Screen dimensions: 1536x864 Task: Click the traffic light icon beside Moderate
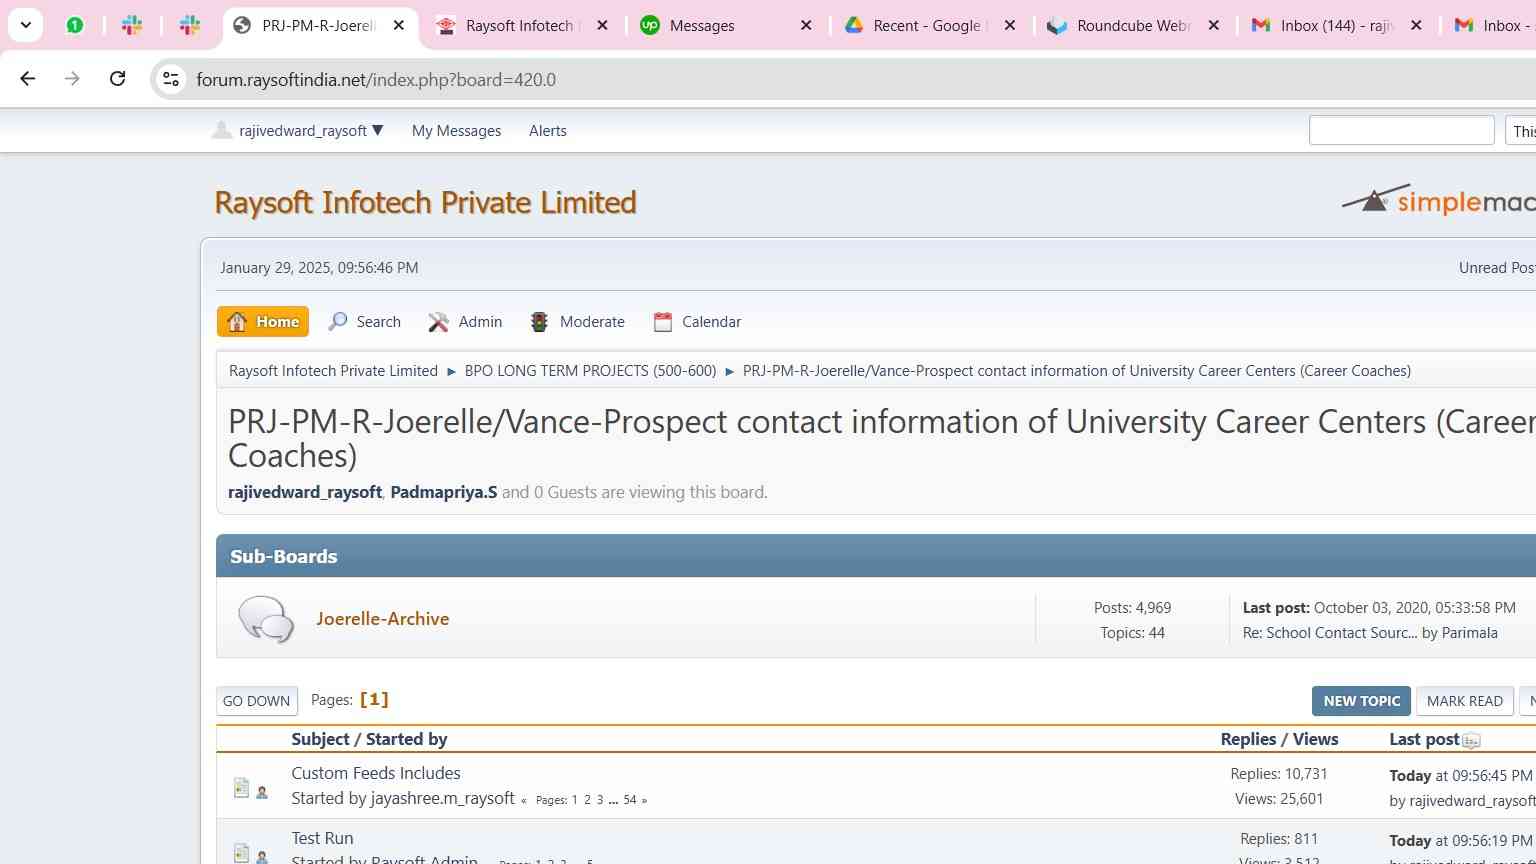click(x=539, y=321)
